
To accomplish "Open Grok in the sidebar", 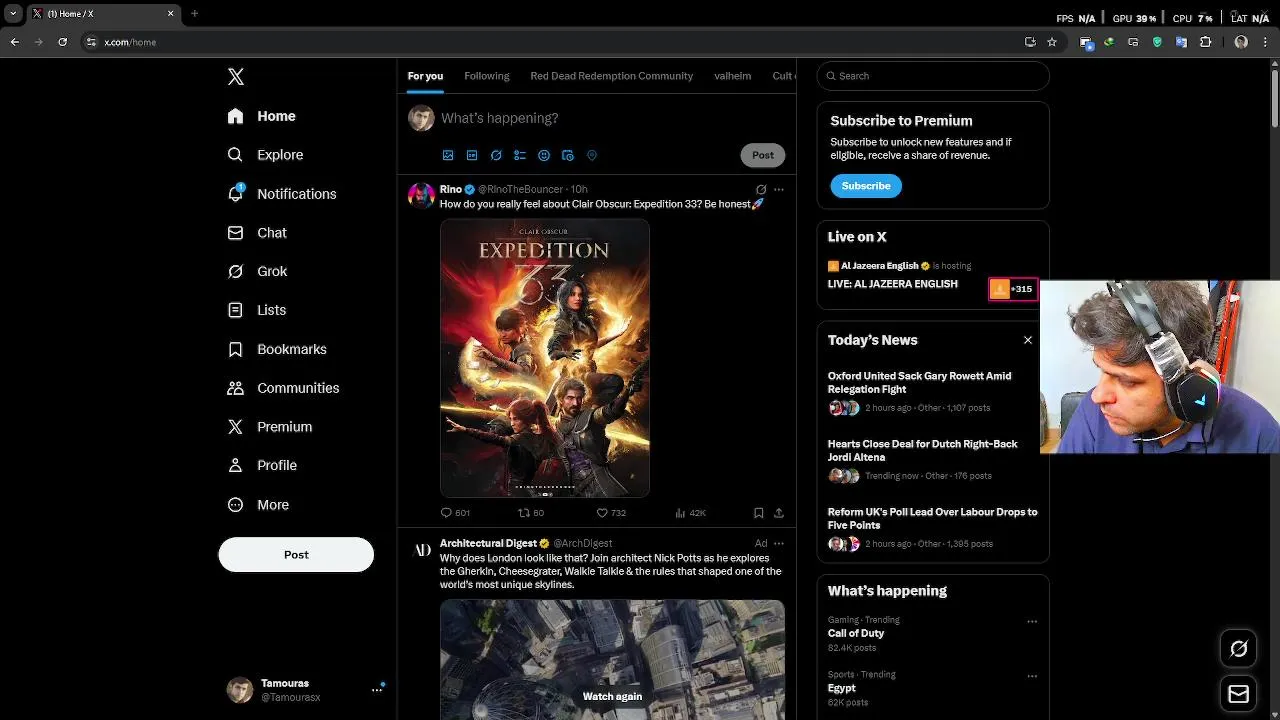I will click(257, 271).
